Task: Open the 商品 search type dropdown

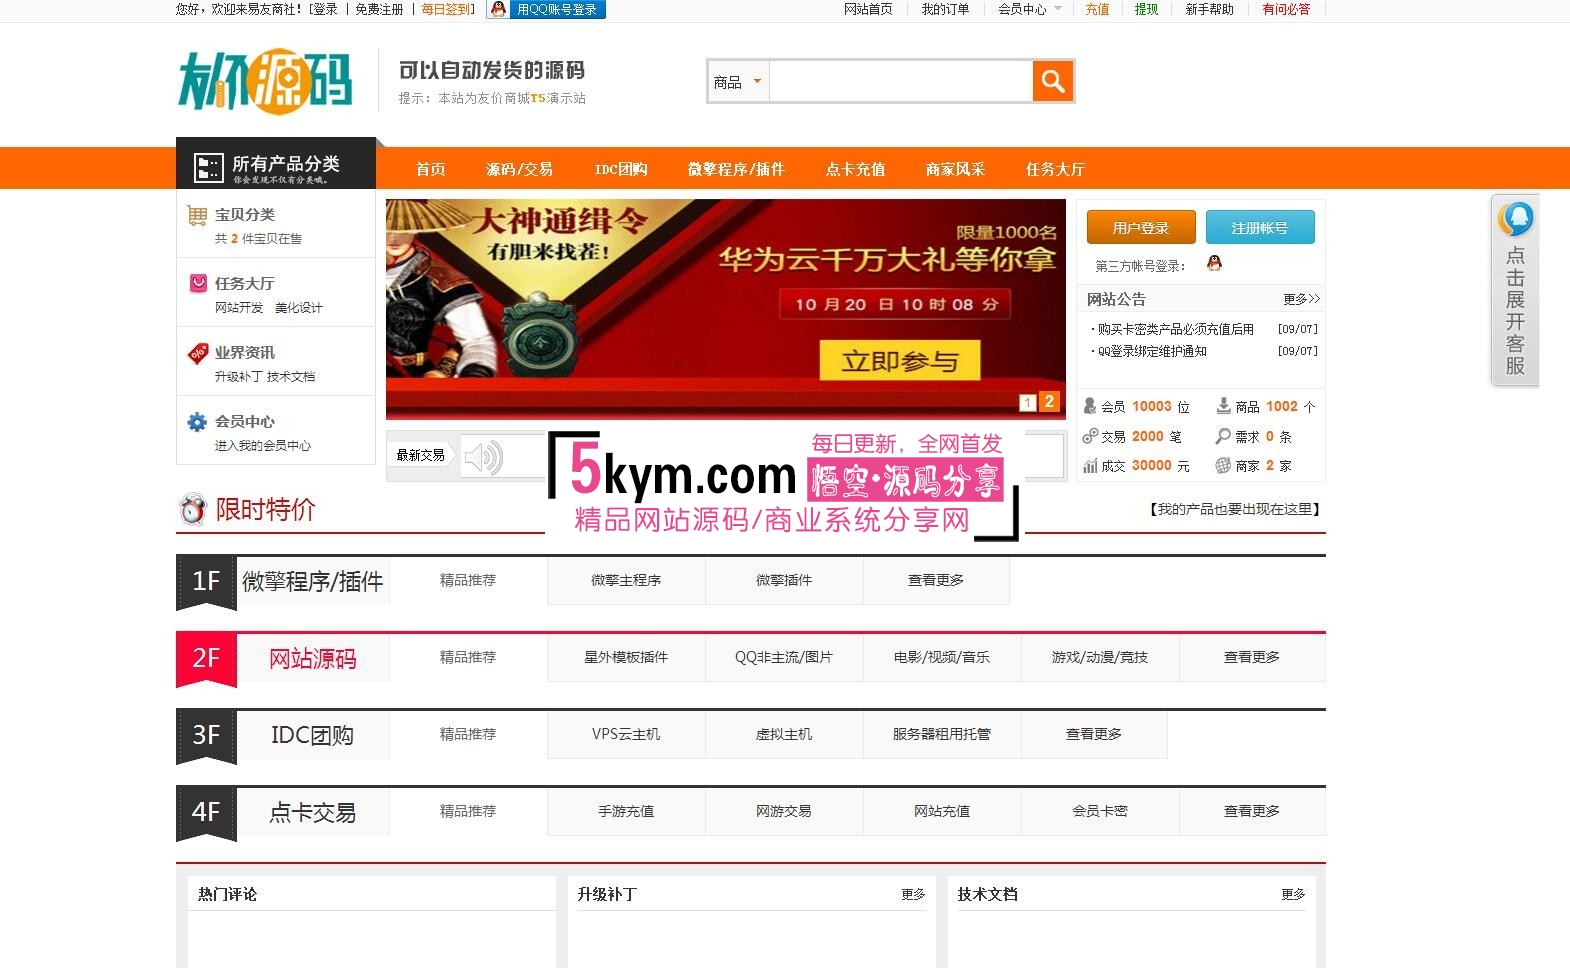Action: point(738,82)
